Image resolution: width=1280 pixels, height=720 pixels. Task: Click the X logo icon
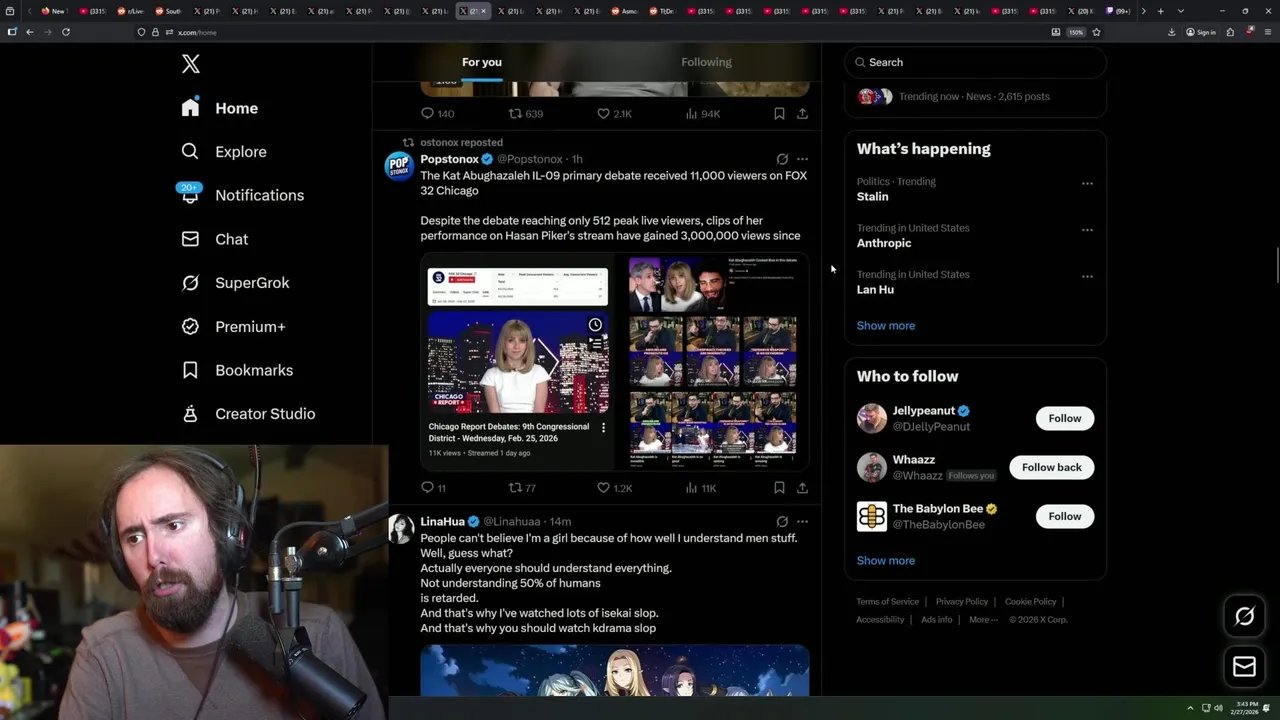(x=191, y=65)
